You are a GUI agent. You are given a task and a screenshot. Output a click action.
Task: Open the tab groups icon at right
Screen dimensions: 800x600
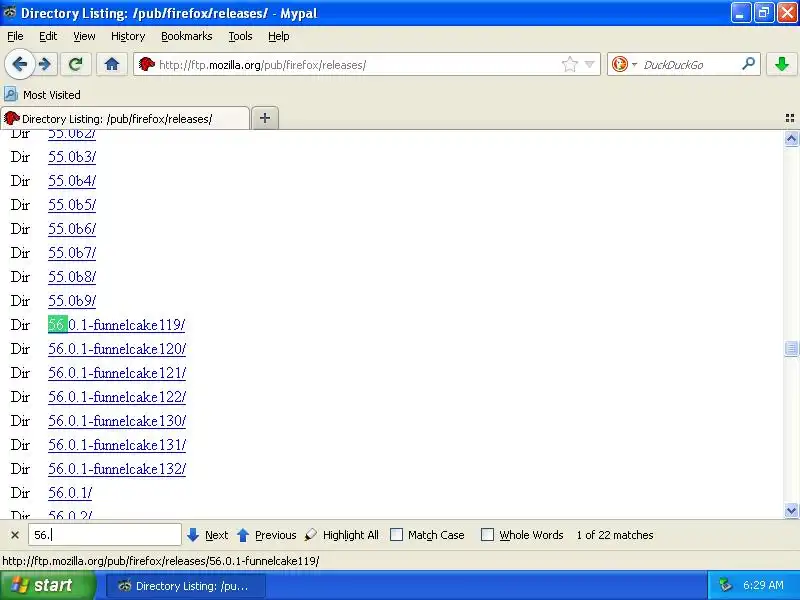click(790, 118)
